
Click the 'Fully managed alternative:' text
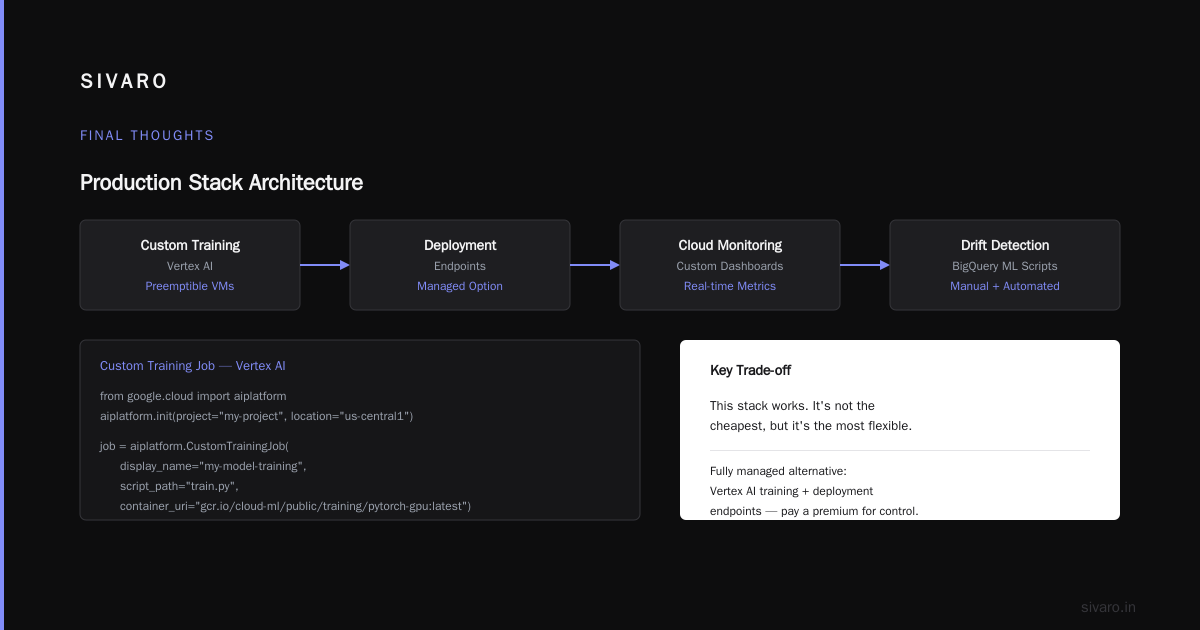point(778,471)
